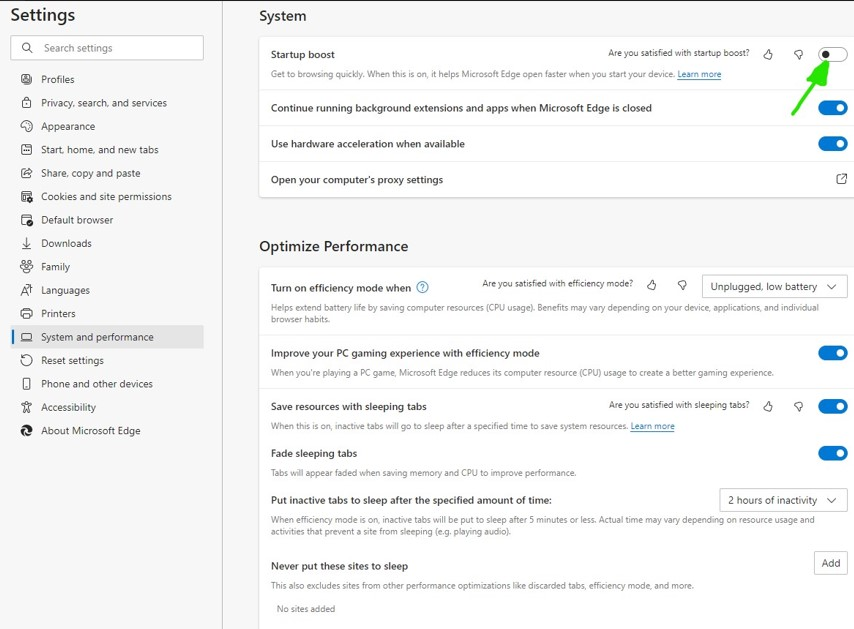The image size is (854, 629).
Task: Enable the Startup boost toggle
Action: 832,54
